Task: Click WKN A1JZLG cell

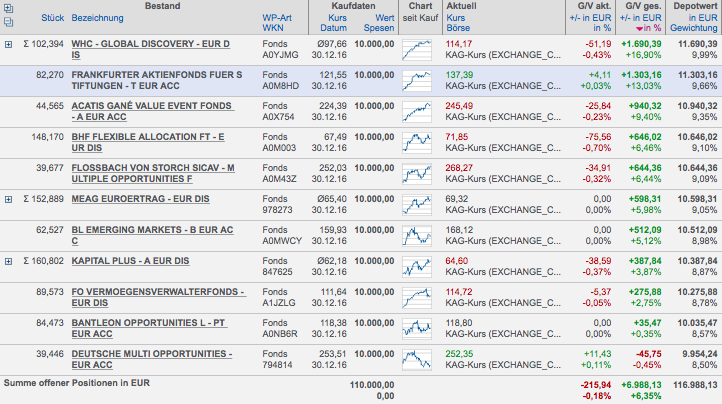Action: [279, 303]
